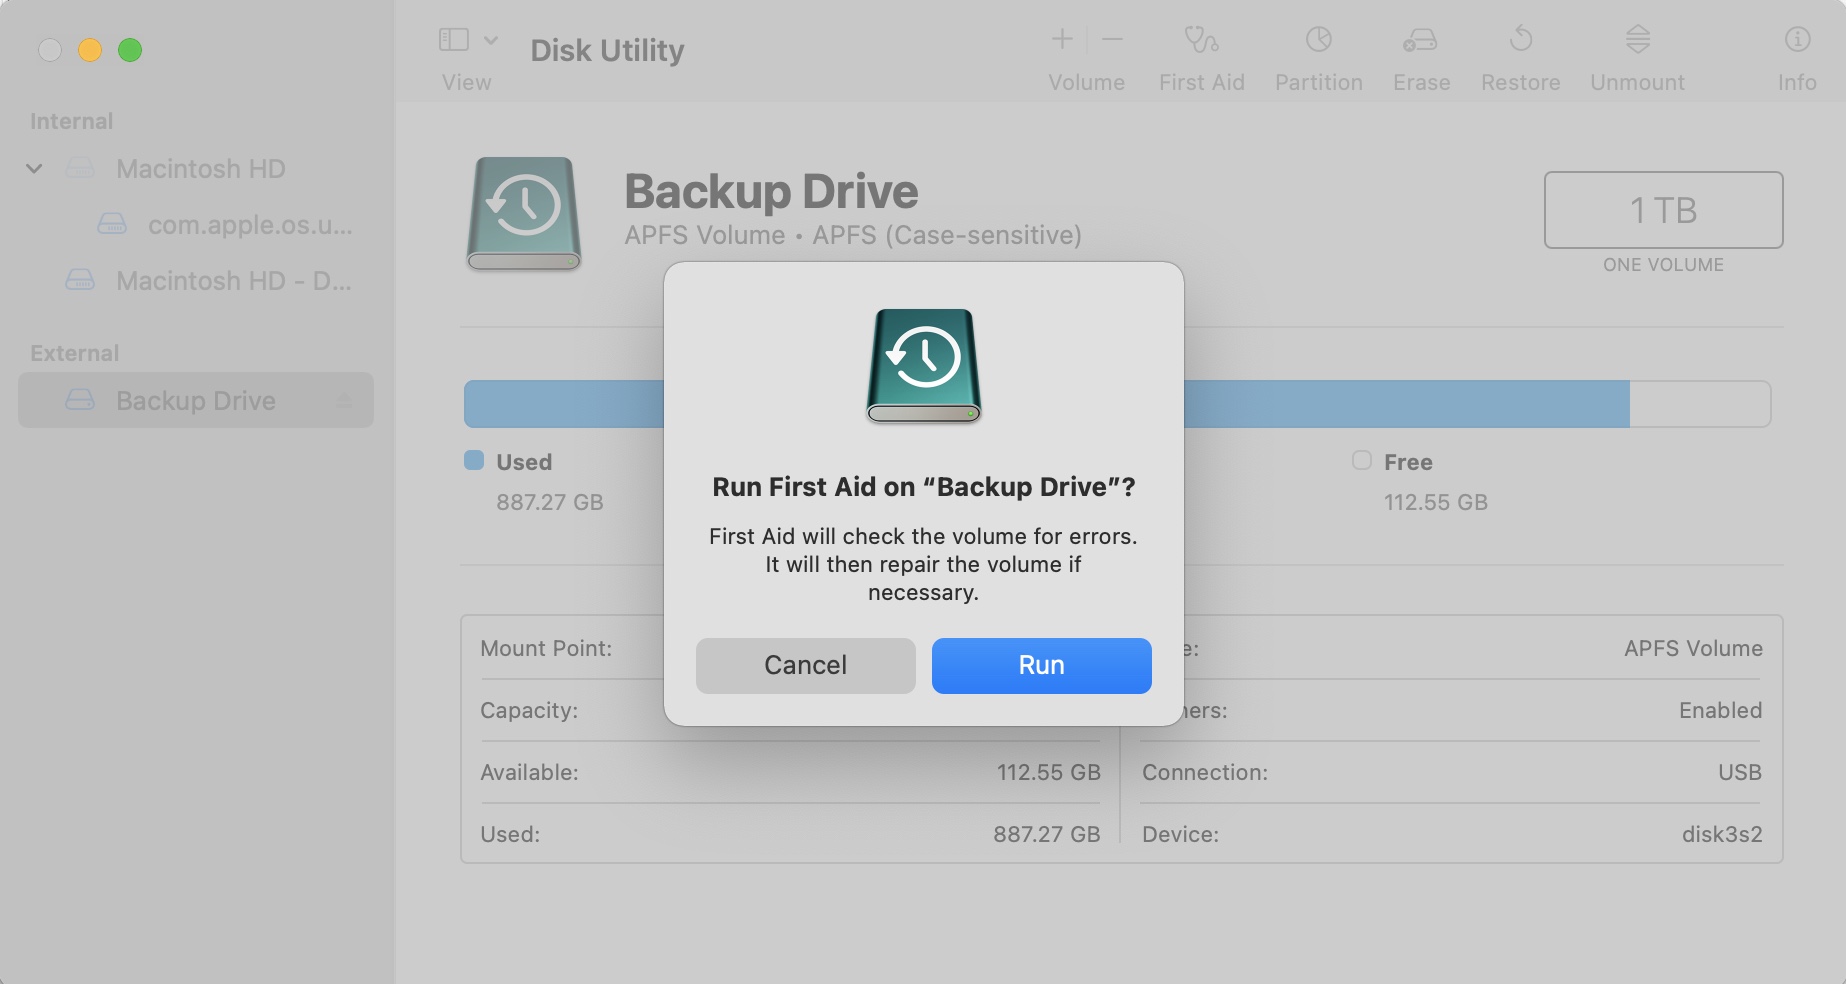Click the Restore toolbar icon
Image resolution: width=1846 pixels, height=984 pixels.
(1519, 55)
